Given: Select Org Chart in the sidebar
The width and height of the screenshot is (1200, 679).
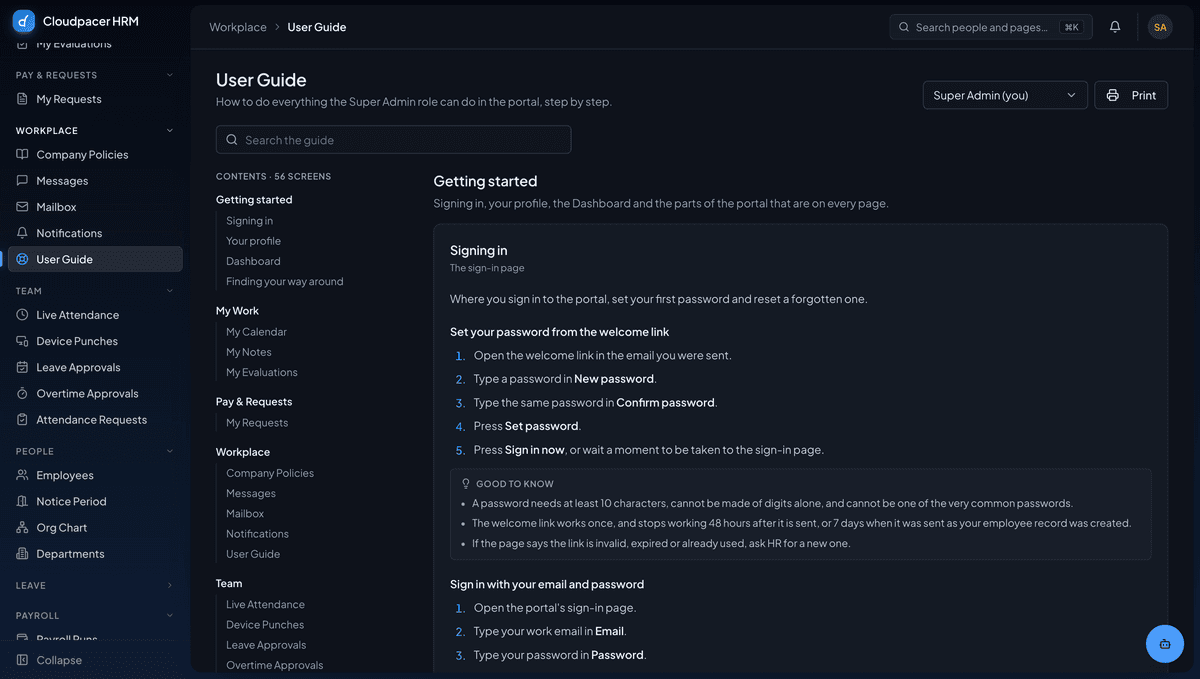Looking at the screenshot, I should (x=95, y=527).
